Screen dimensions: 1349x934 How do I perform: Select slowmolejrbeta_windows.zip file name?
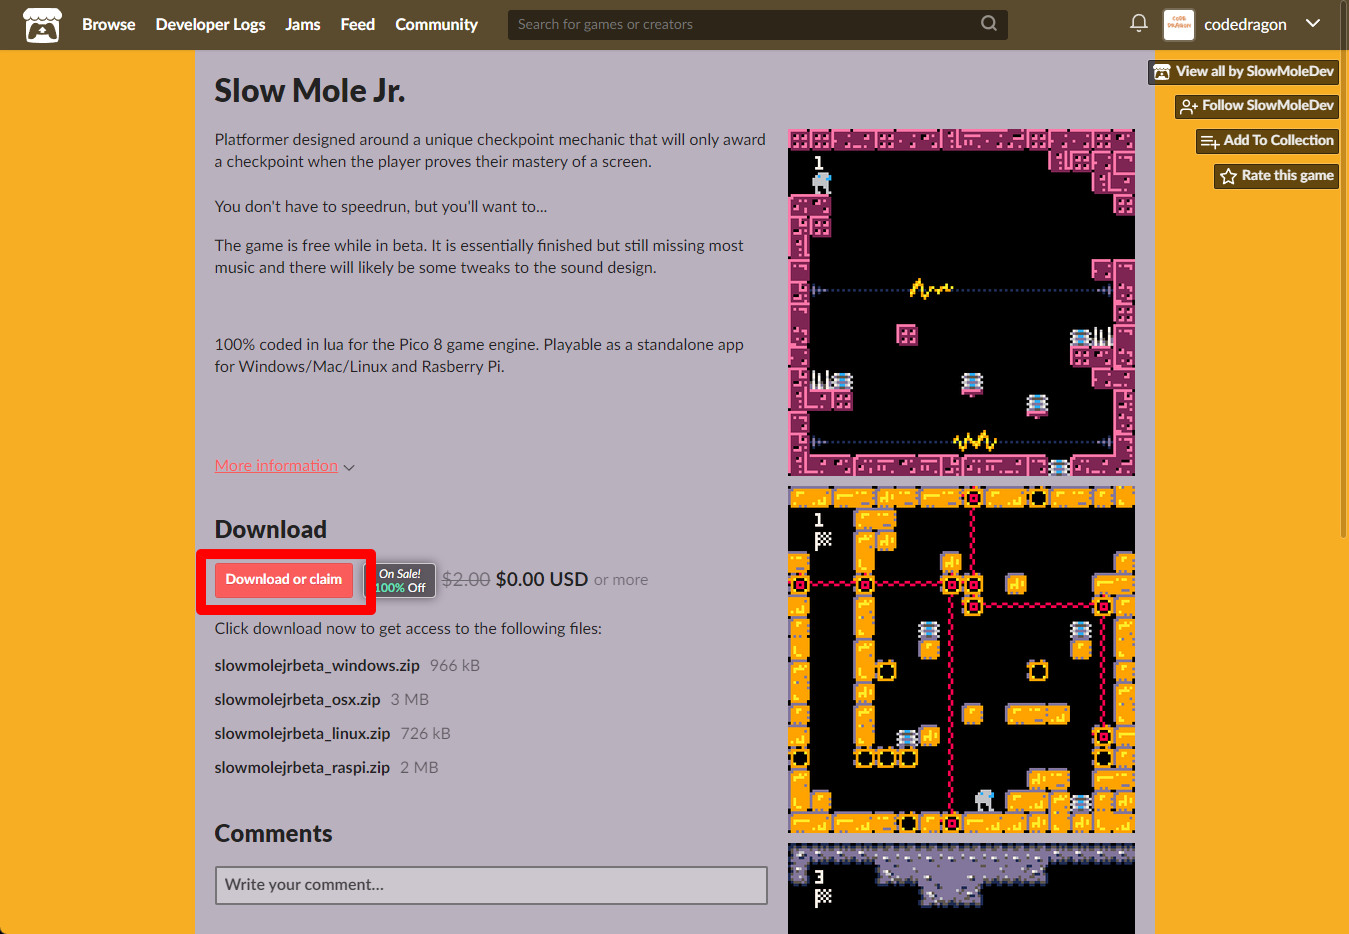[317, 666]
